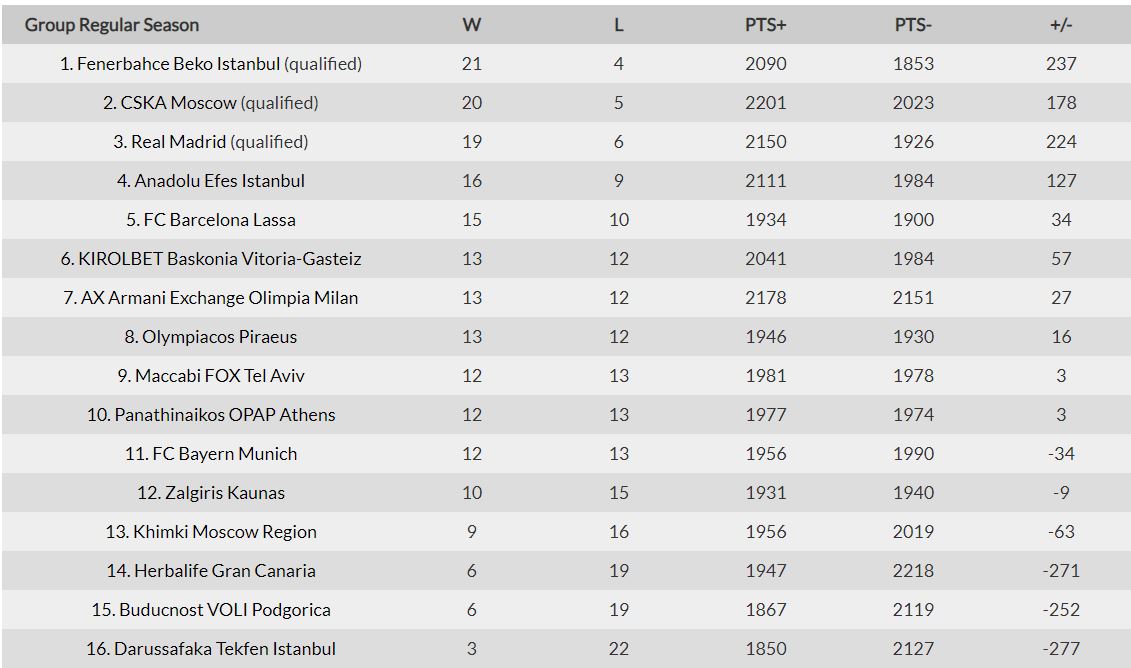Open the Olympiacos Piraeus team link
Image resolution: width=1131 pixels, height=668 pixels.
coord(219,337)
